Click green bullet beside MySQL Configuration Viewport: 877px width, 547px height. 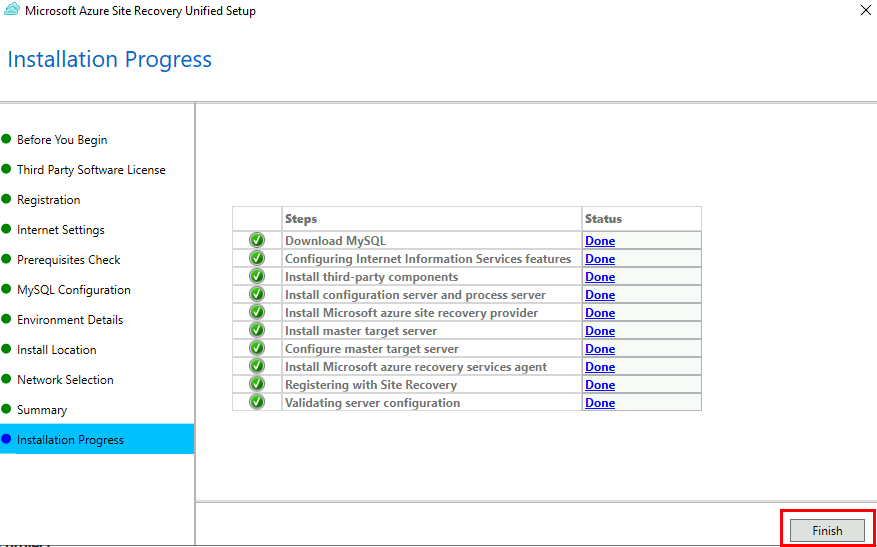tap(6, 289)
